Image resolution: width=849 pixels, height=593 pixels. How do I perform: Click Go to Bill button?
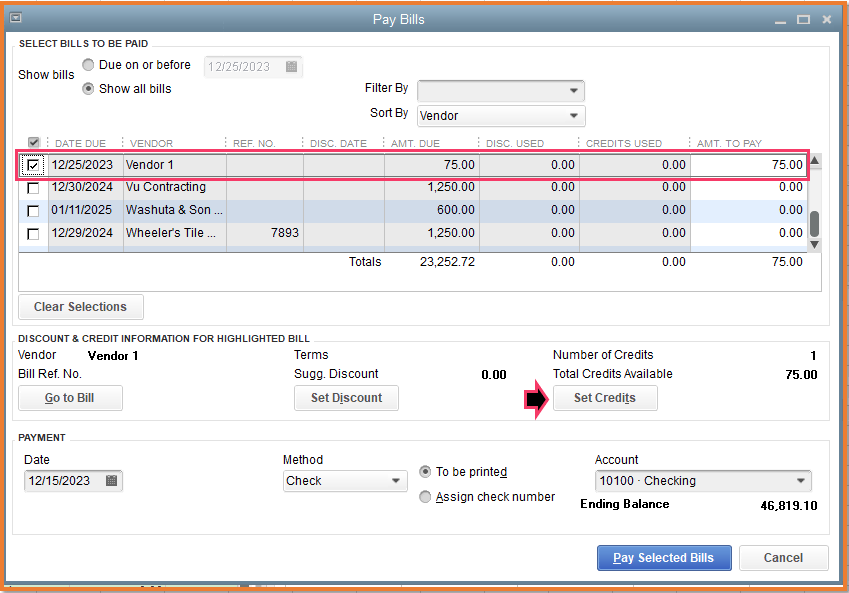pyautogui.click(x=70, y=398)
